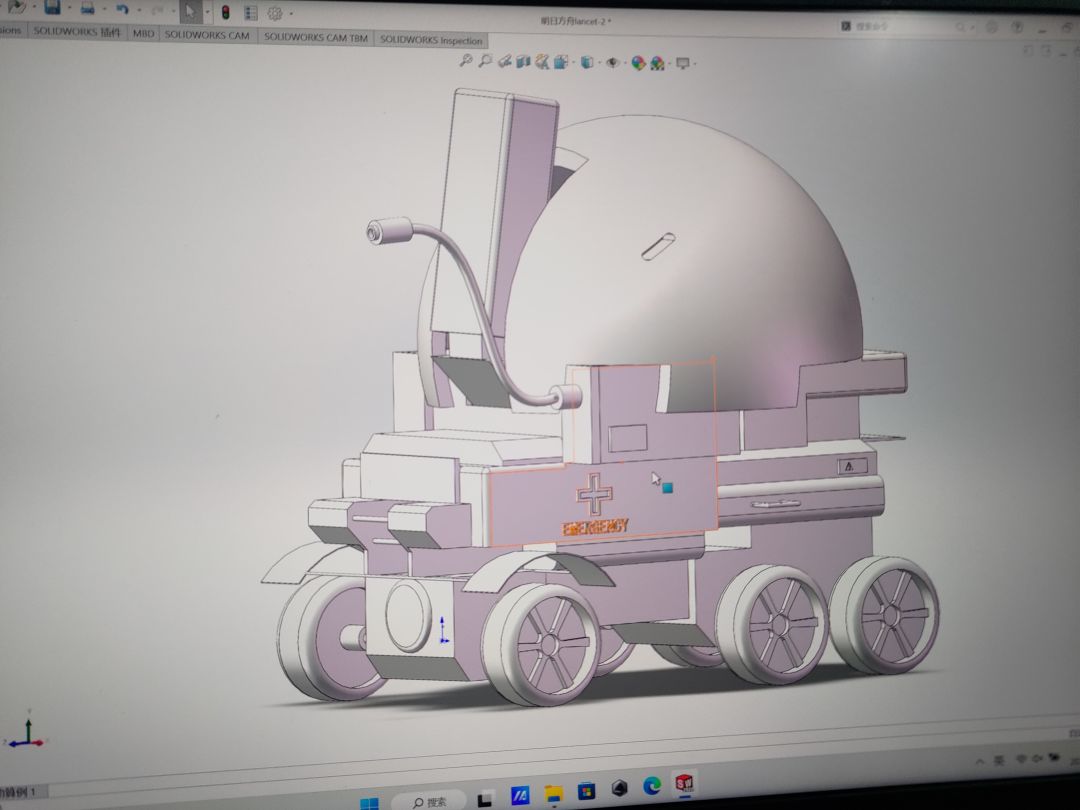Click Edit Appearance color sphere icon
This screenshot has width=1080, height=810.
click(636, 63)
